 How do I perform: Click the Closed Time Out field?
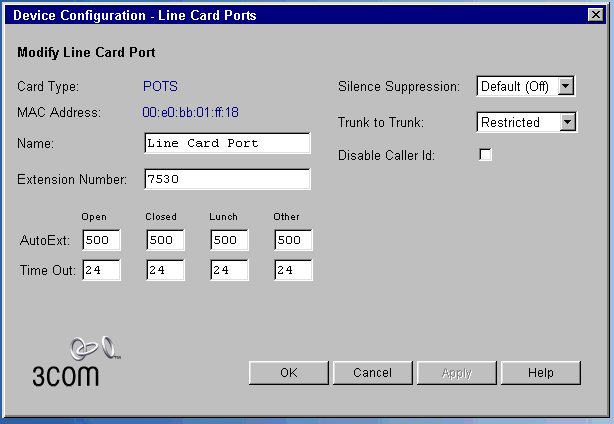coord(165,270)
